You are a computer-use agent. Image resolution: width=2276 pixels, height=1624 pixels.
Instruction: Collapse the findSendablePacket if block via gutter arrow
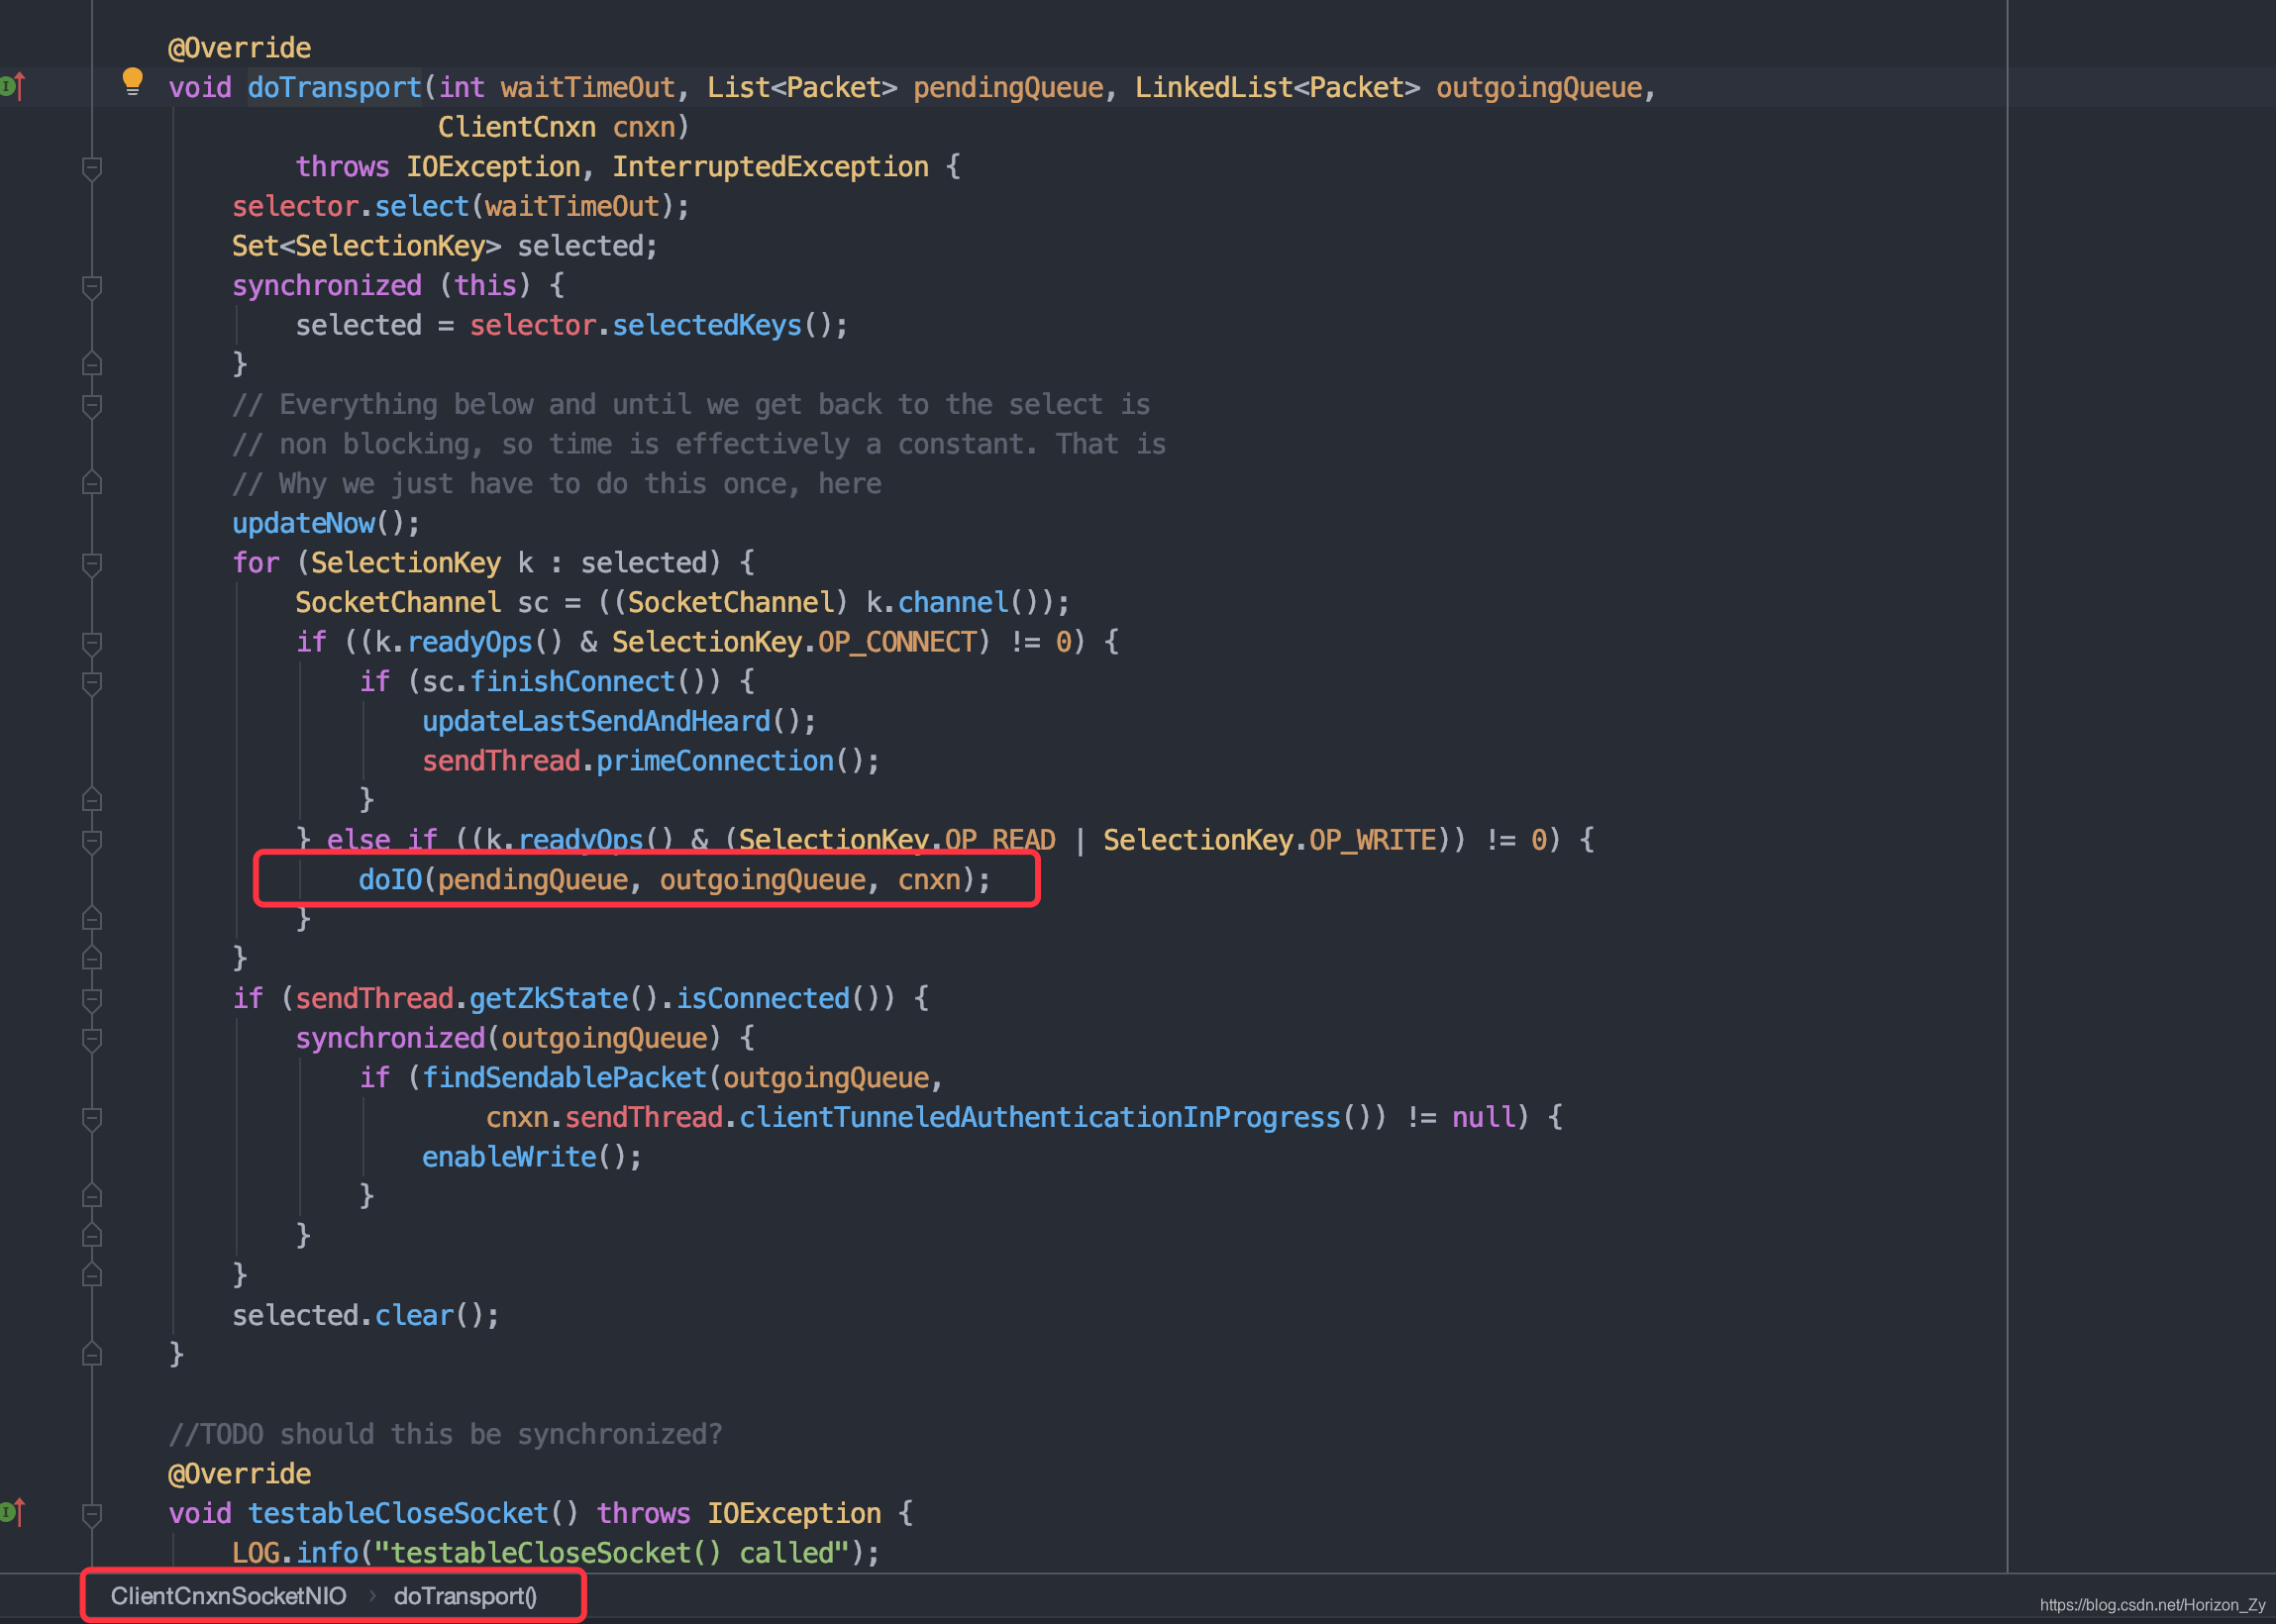point(91,1117)
